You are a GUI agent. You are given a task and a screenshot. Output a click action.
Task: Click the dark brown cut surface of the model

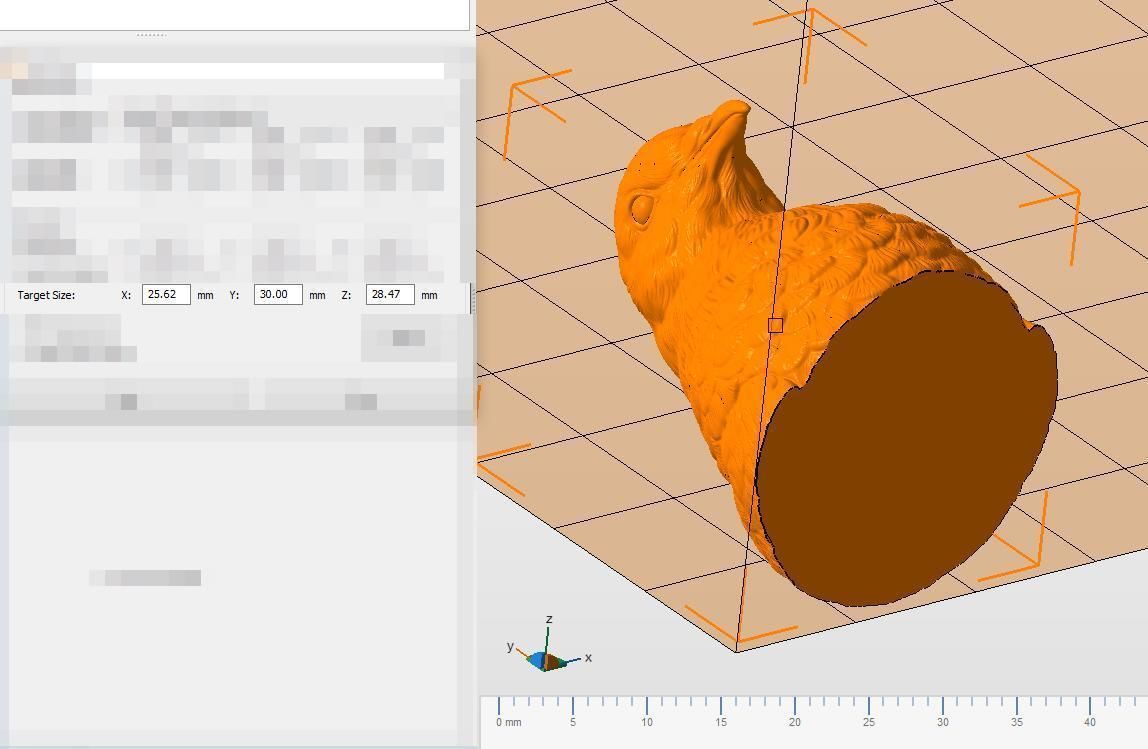908,439
